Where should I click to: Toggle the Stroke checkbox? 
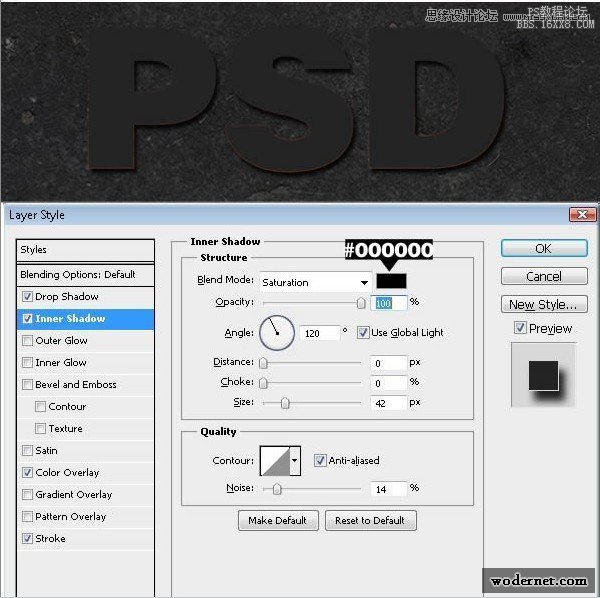click(x=27, y=538)
